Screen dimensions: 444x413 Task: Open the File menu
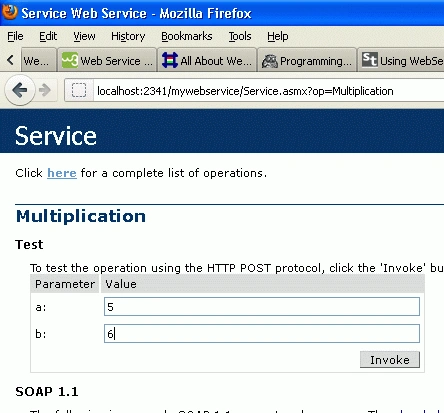point(15,36)
